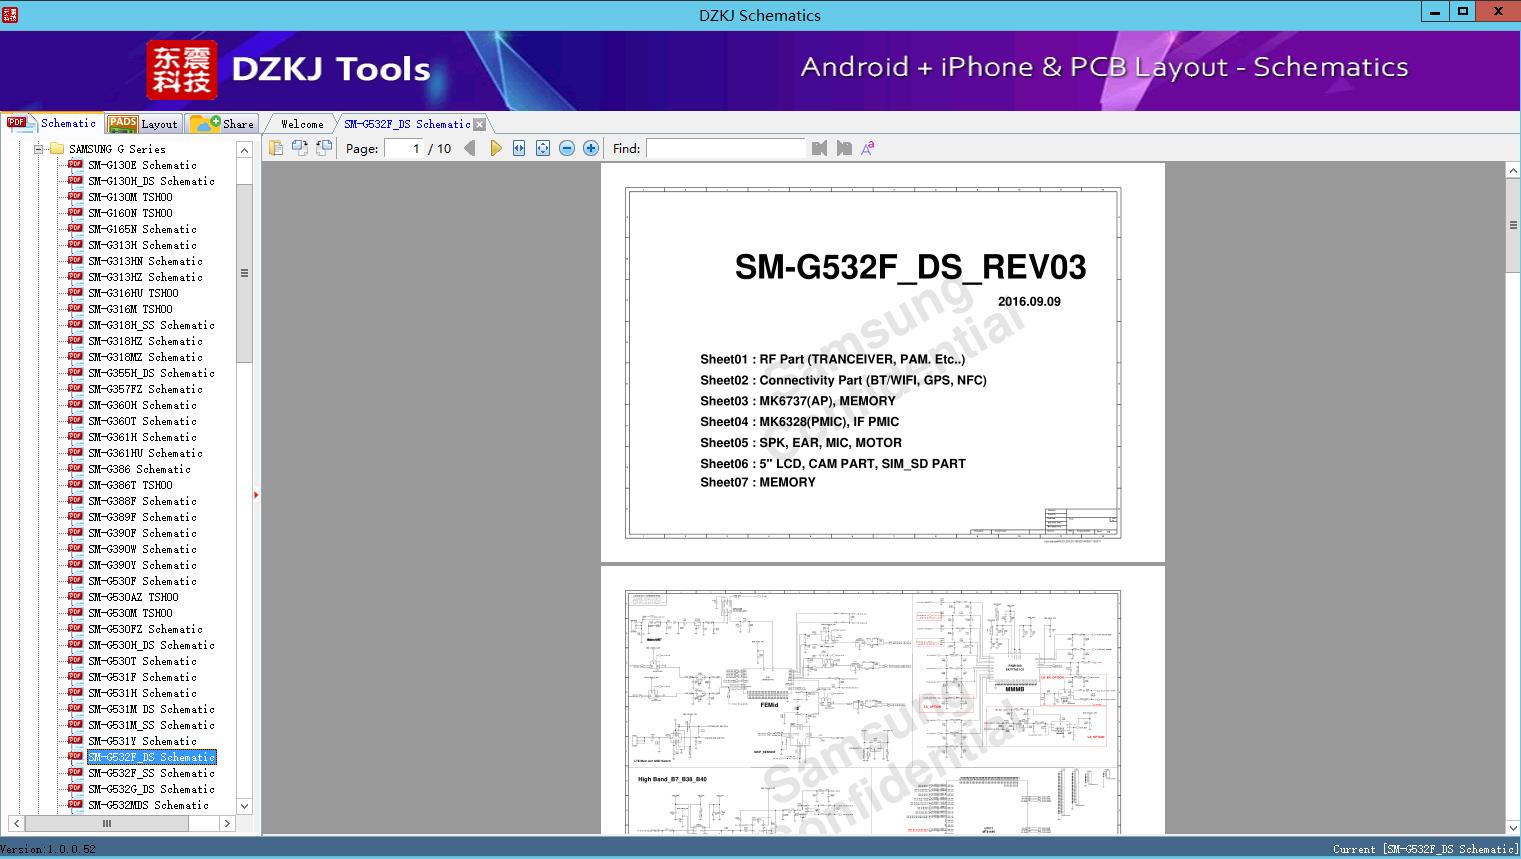Open SM-G532F_SS Schematic in the tree
This screenshot has height=859, width=1521.
[x=151, y=773]
